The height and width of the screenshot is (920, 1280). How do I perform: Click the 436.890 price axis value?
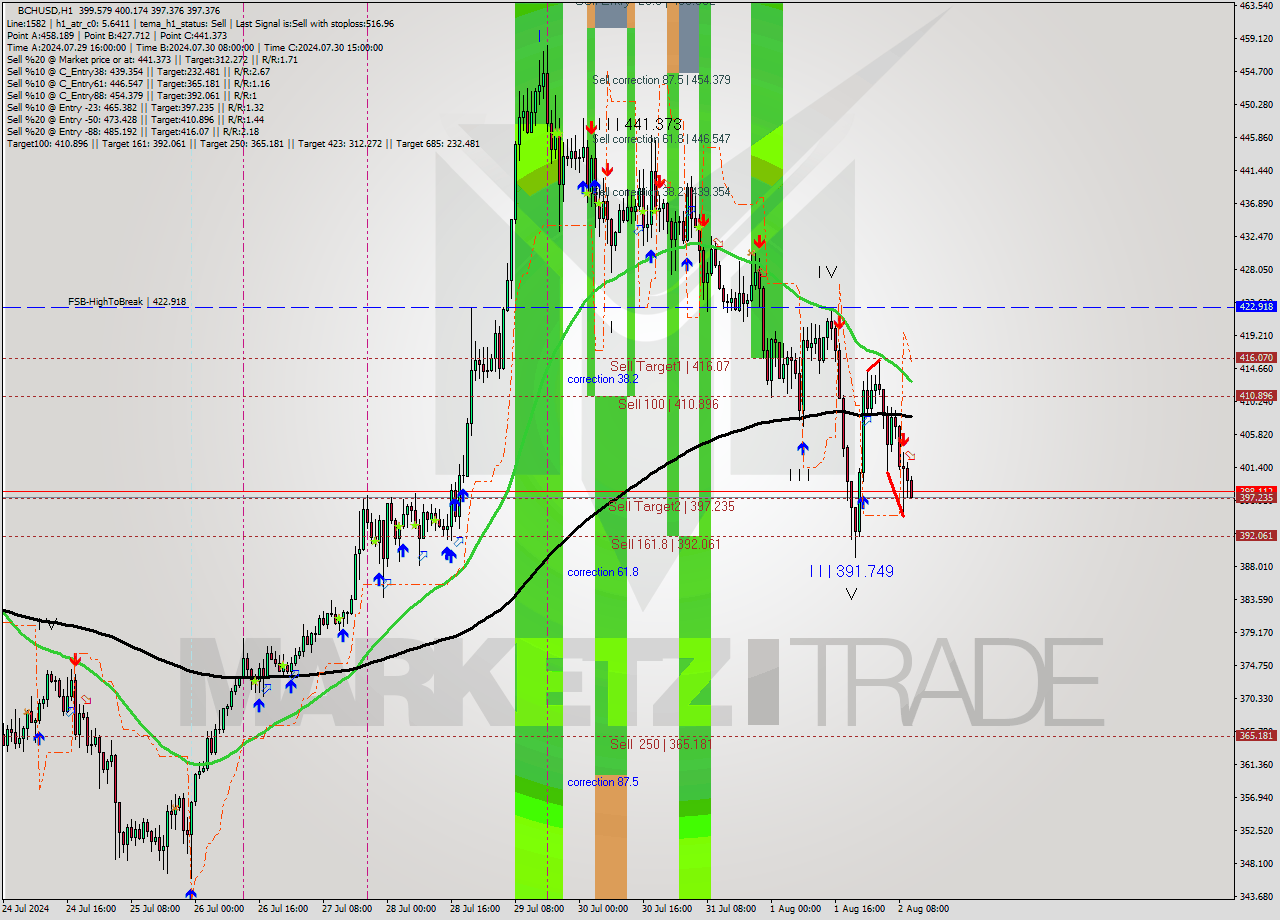coord(1255,204)
